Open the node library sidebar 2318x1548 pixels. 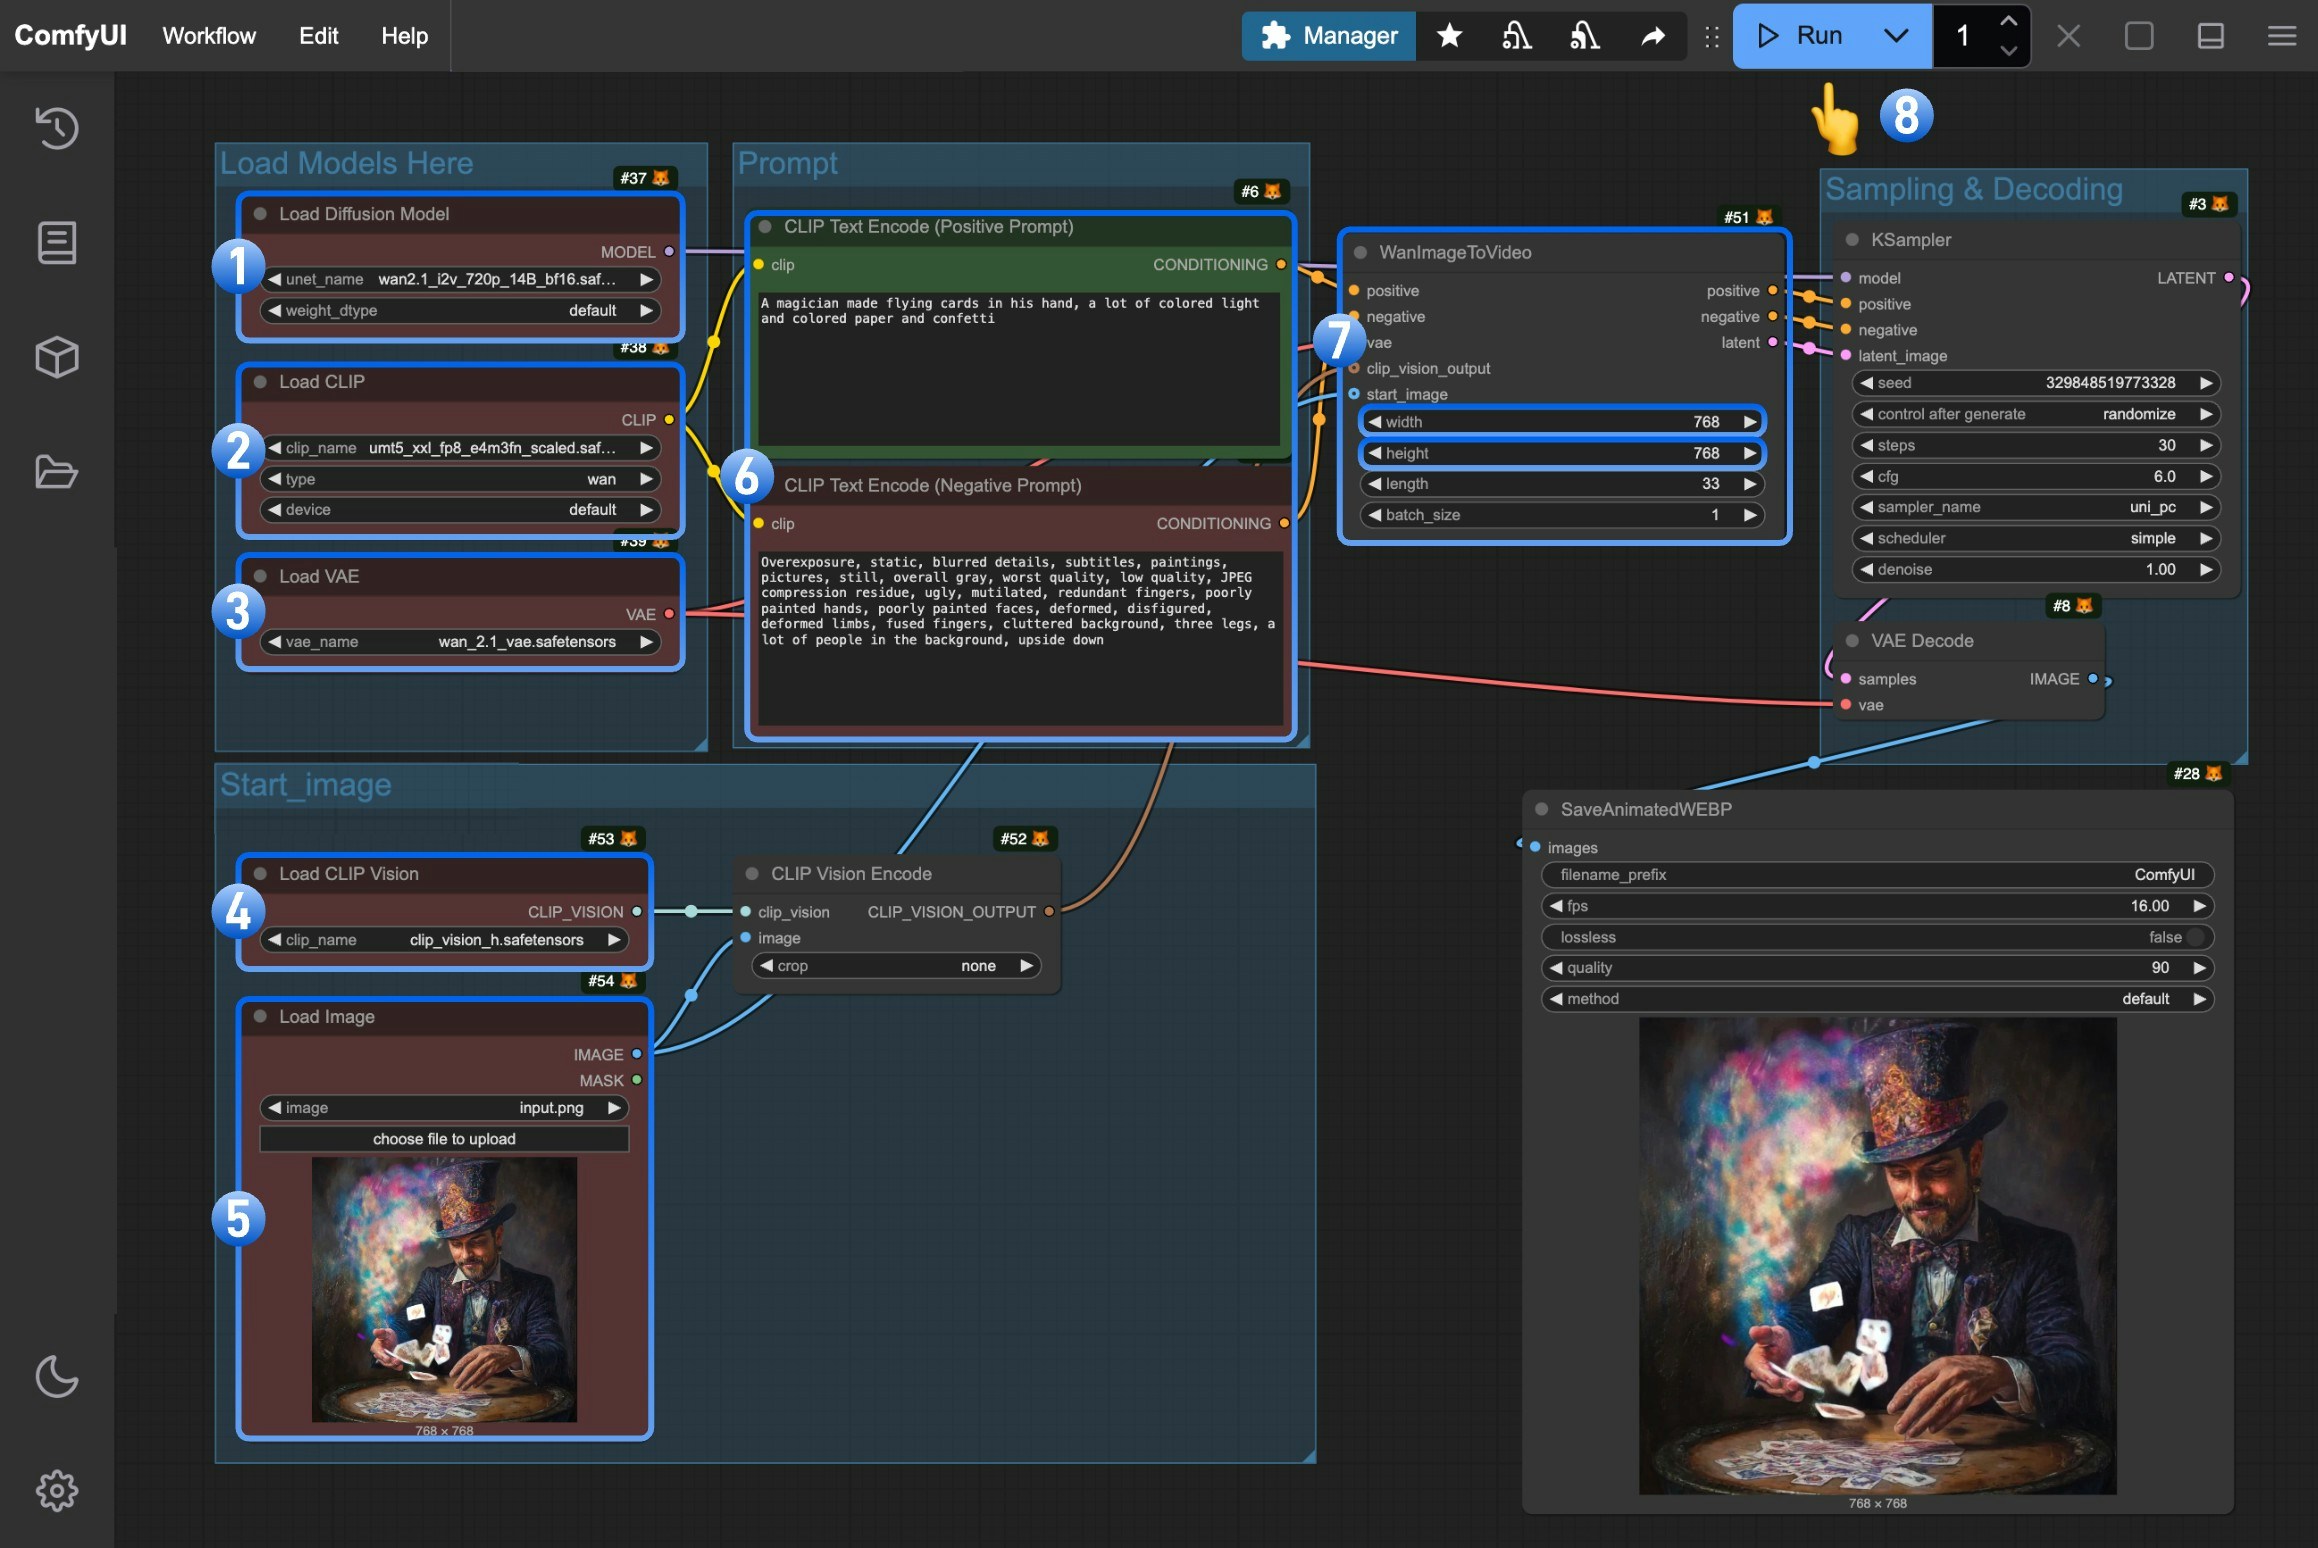click(x=57, y=242)
